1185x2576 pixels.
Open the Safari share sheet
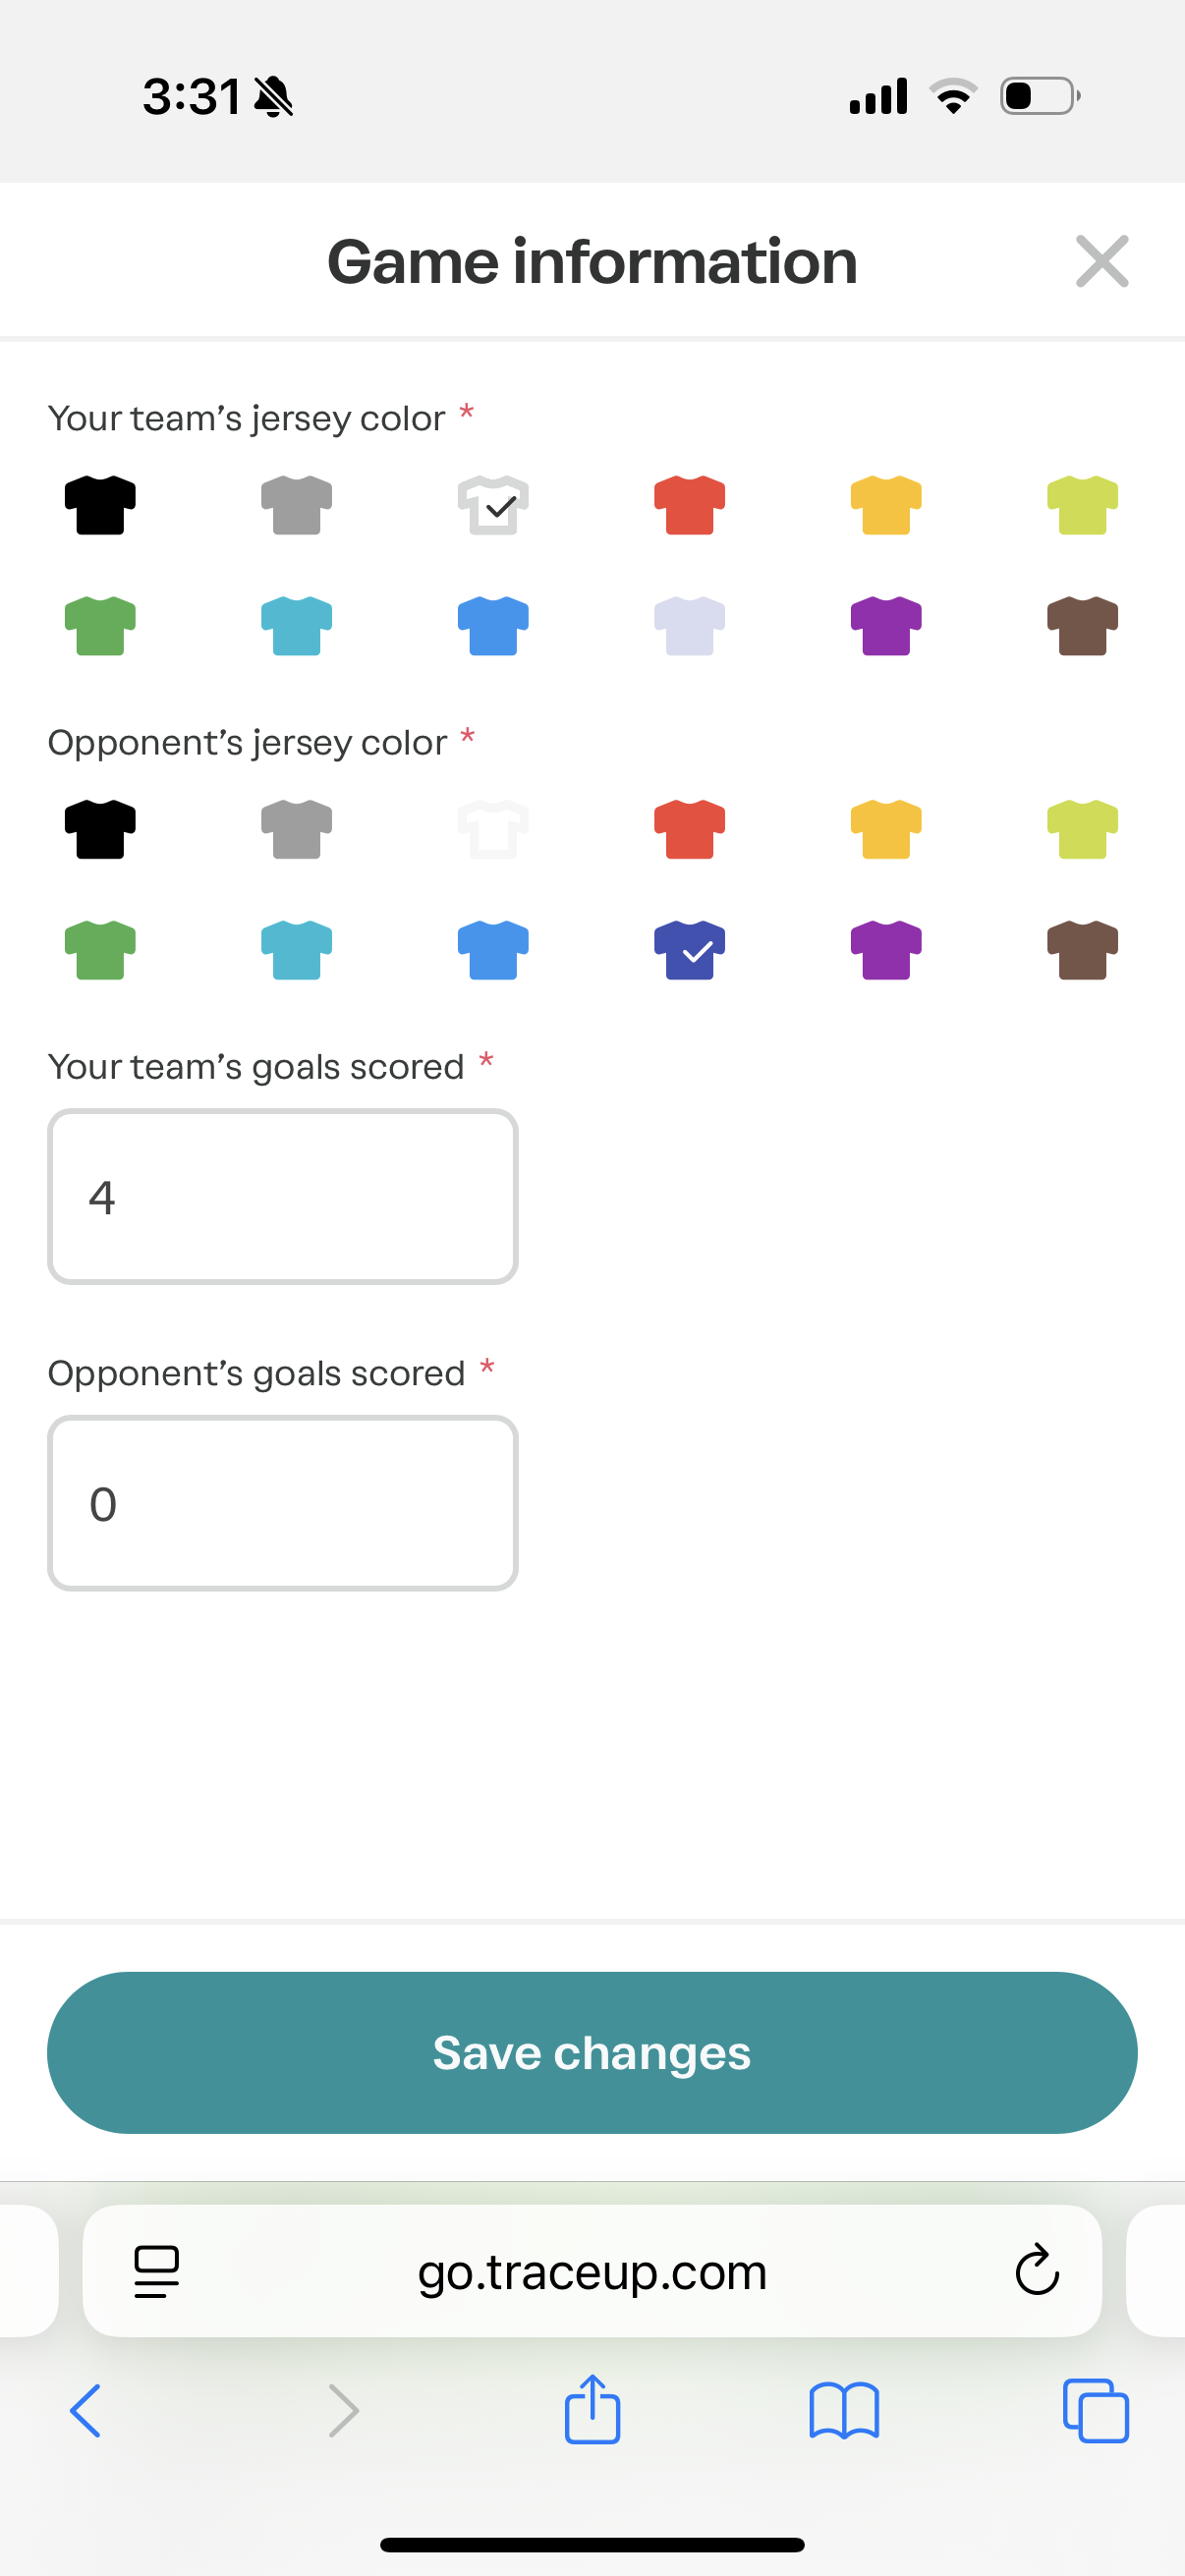(x=592, y=2410)
